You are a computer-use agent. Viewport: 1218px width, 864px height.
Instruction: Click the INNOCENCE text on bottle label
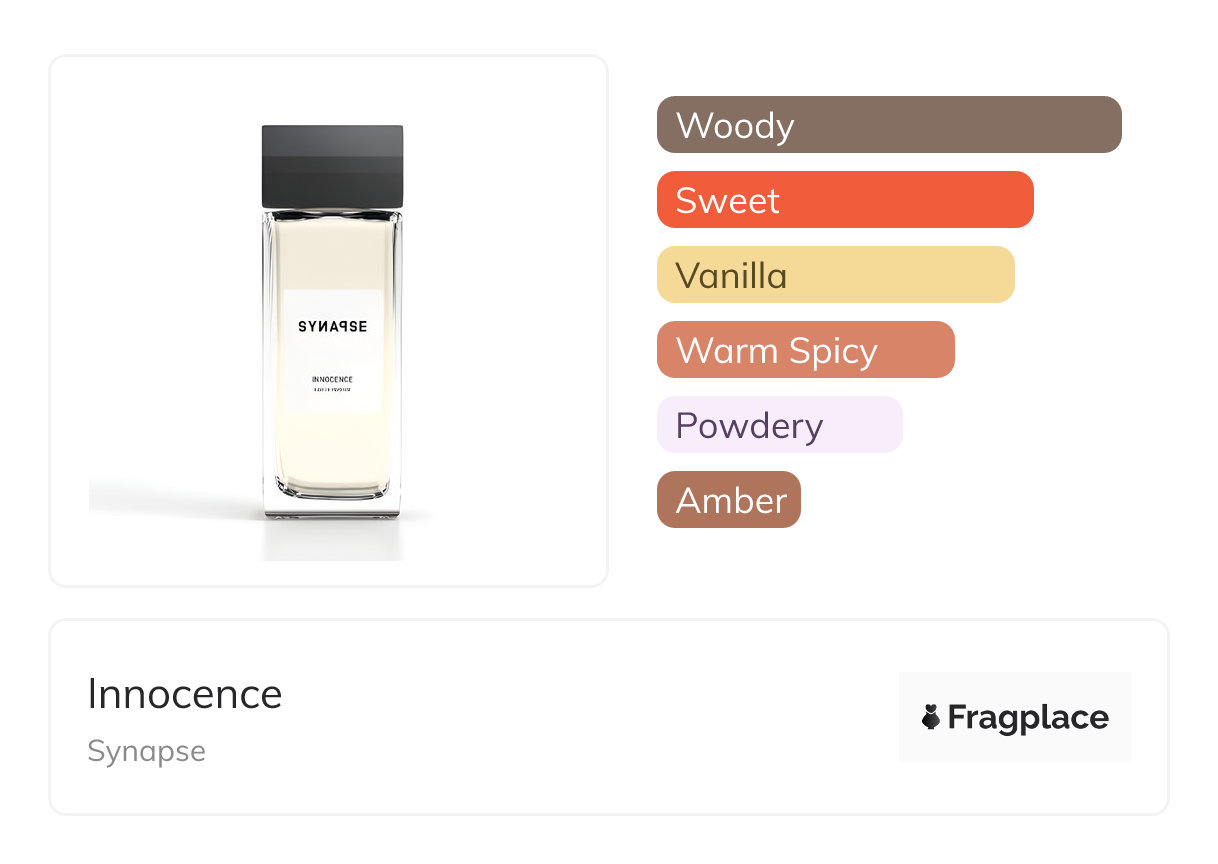point(332,380)
